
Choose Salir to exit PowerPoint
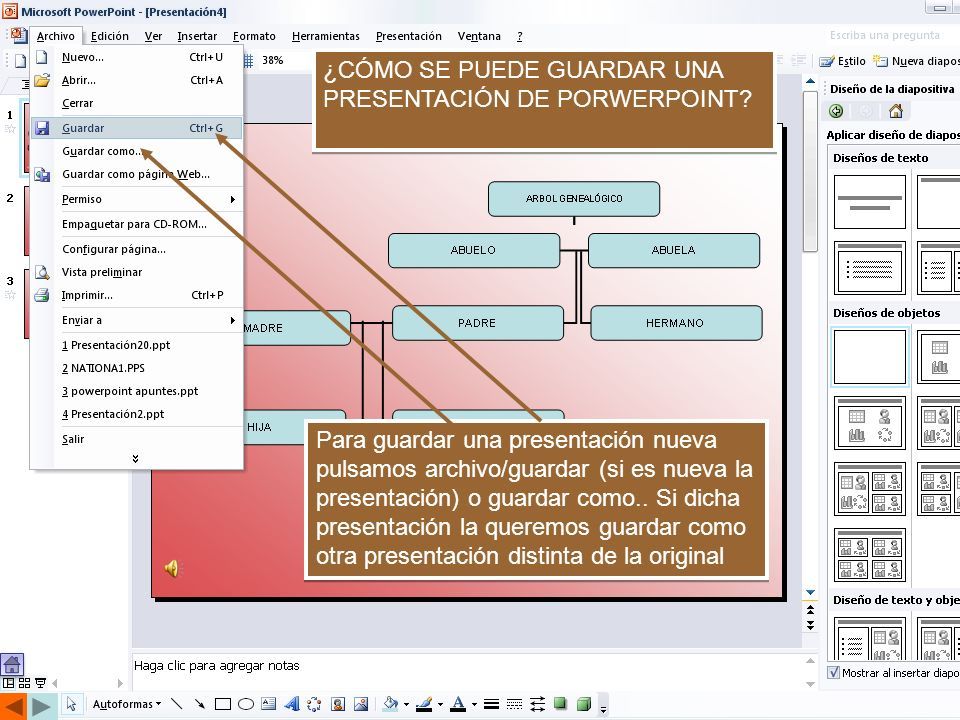[137, 439]
